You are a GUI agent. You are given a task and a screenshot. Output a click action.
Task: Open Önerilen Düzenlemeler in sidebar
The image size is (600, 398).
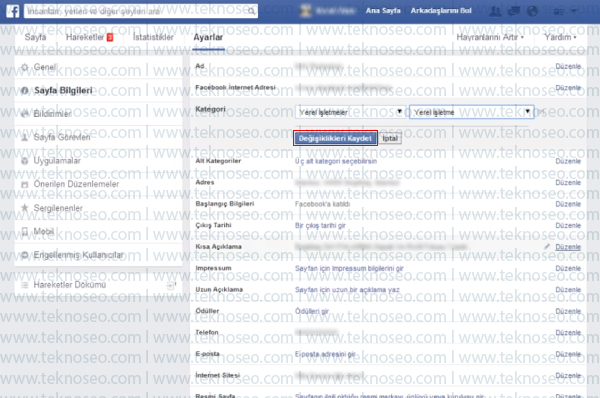(98, 184)
